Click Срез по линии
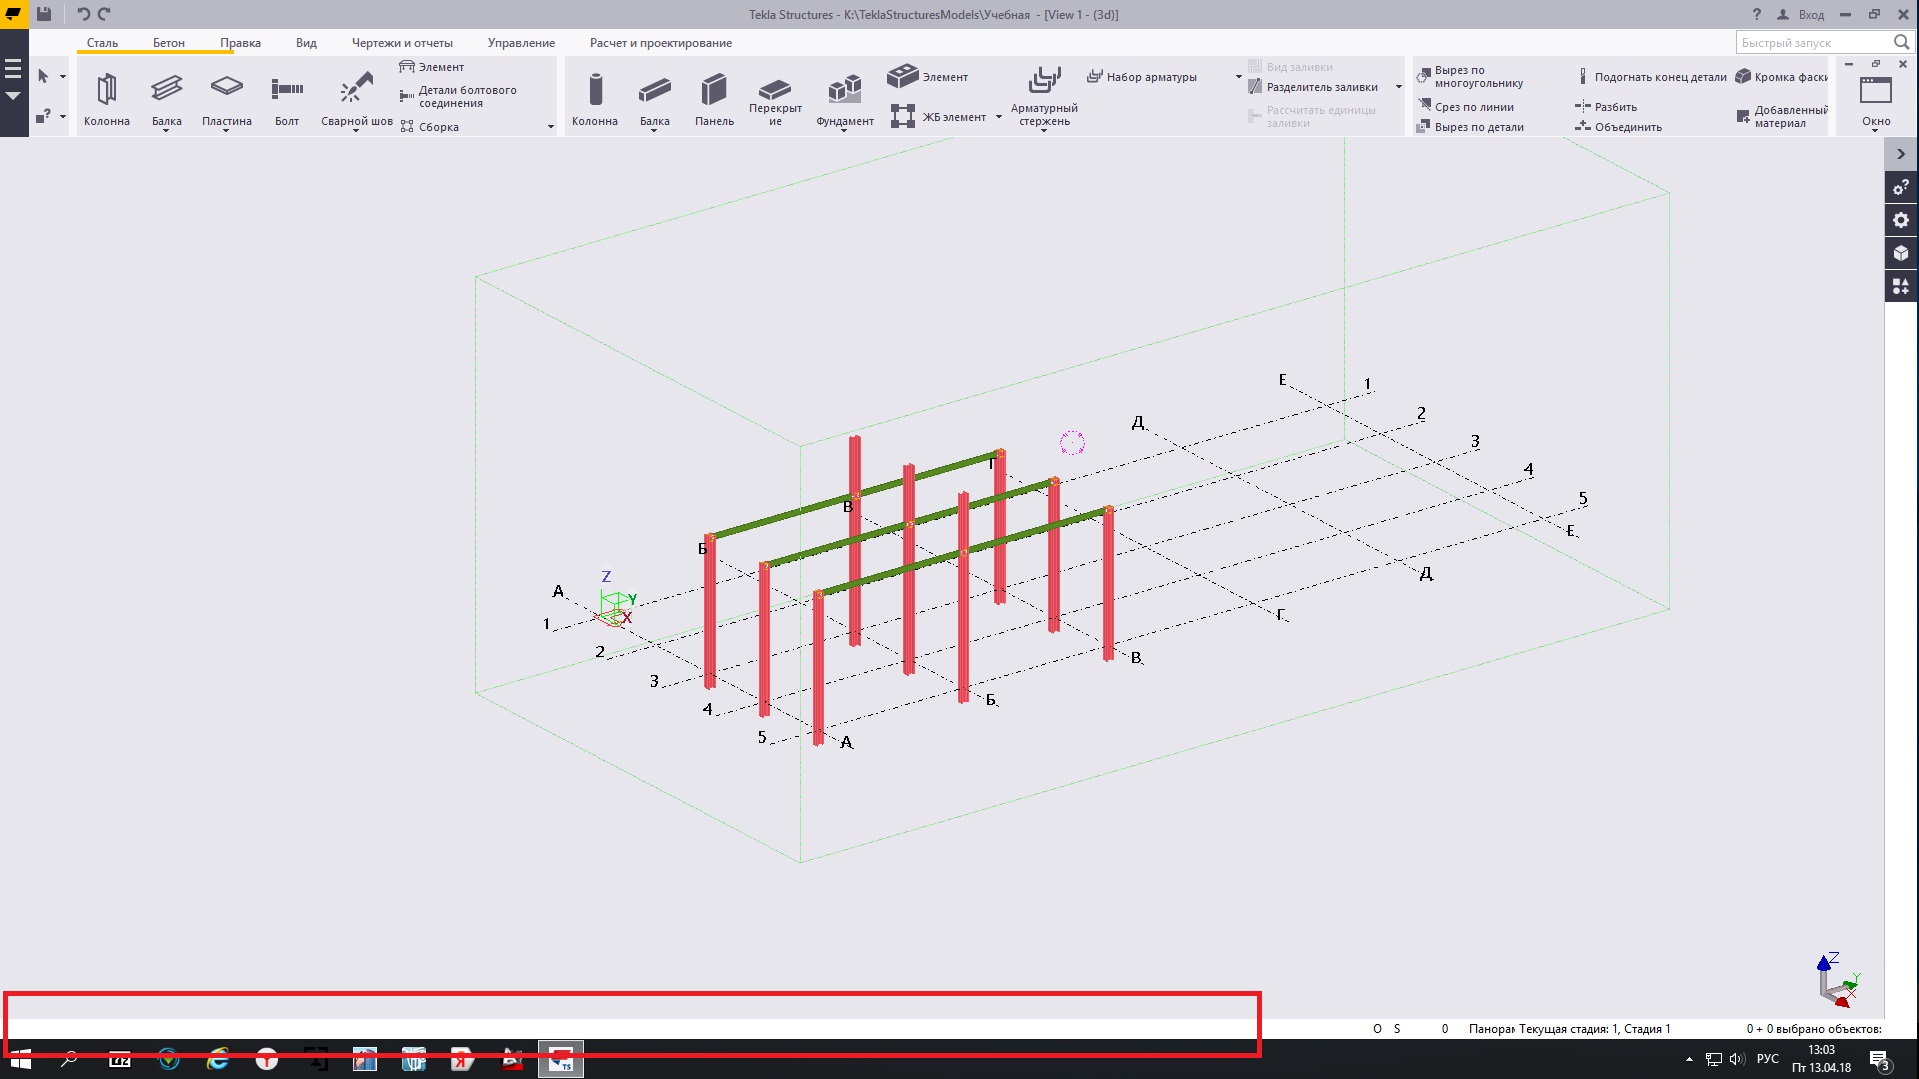Image resolution: width=1919 pixels, height=1079 pixels. pos(1465,107)
